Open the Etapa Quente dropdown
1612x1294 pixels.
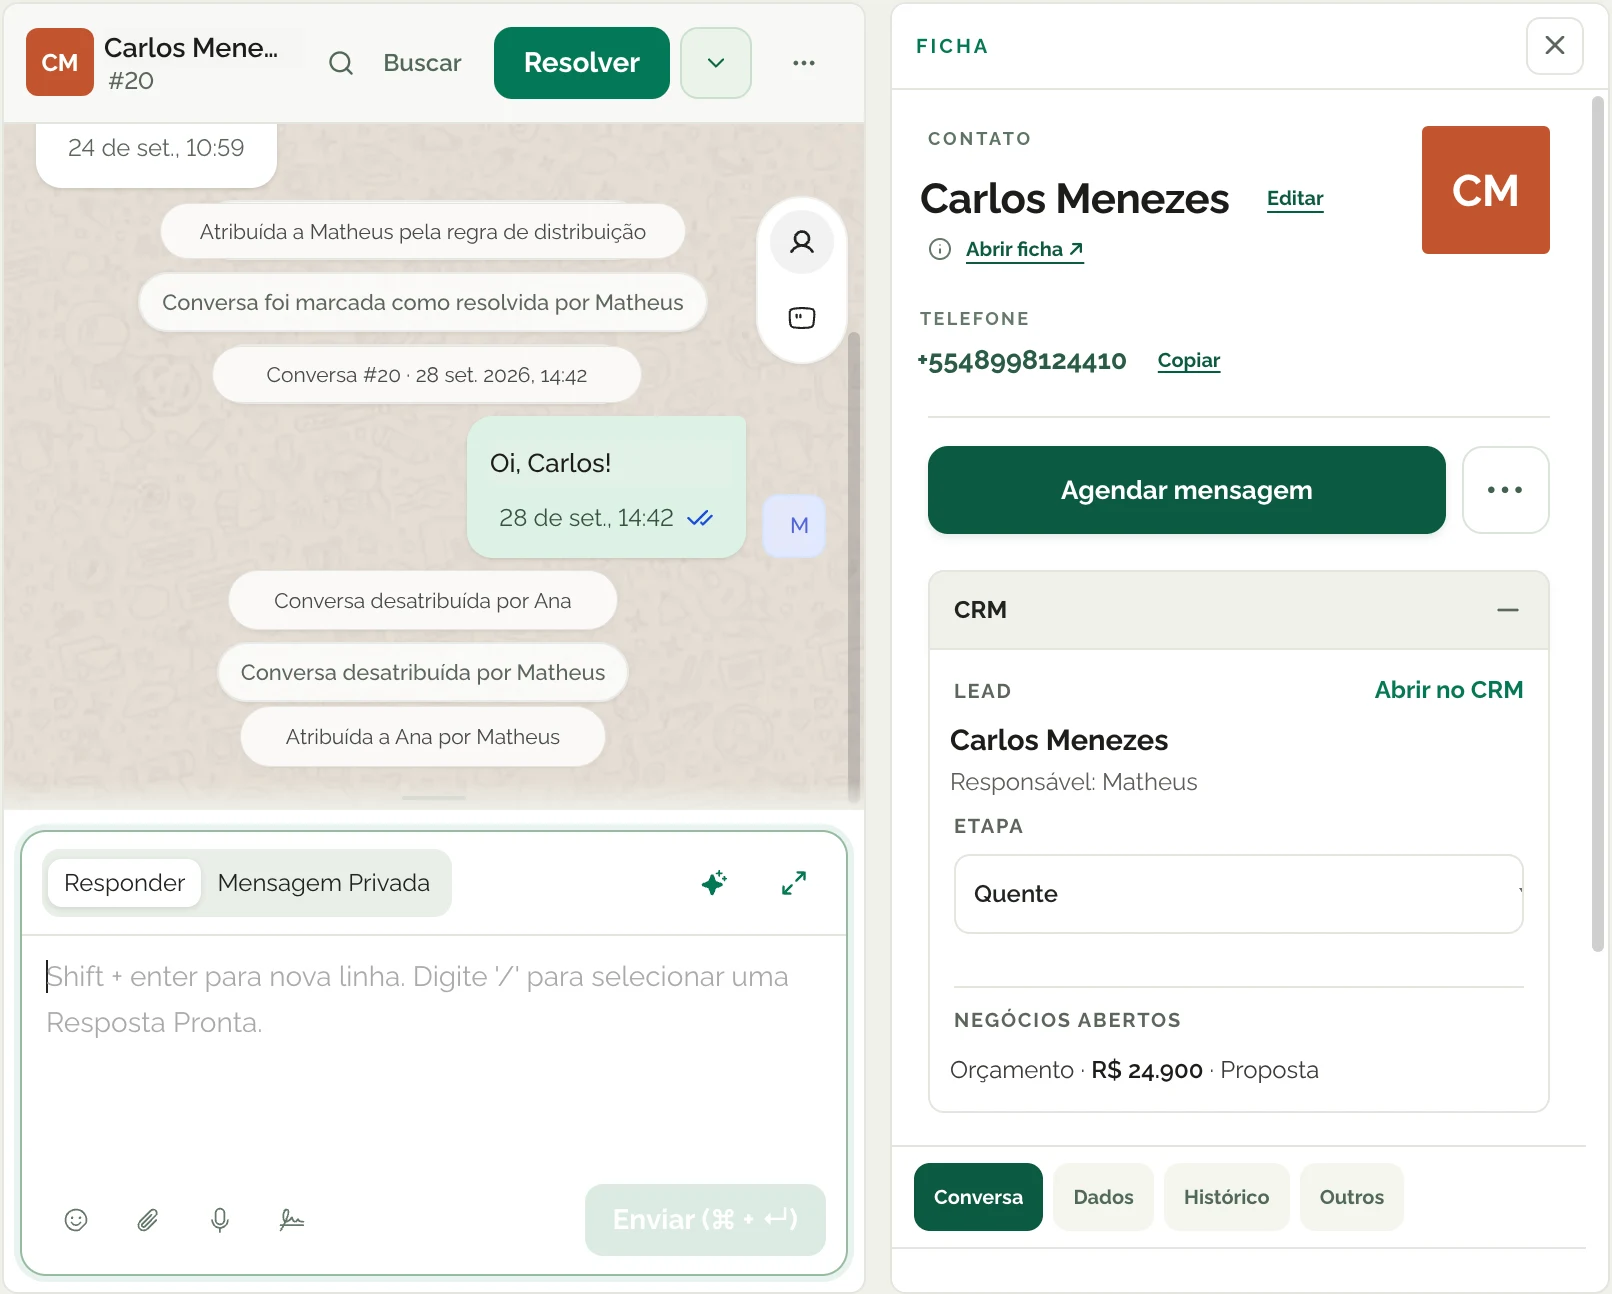(x=1238, y=894)
